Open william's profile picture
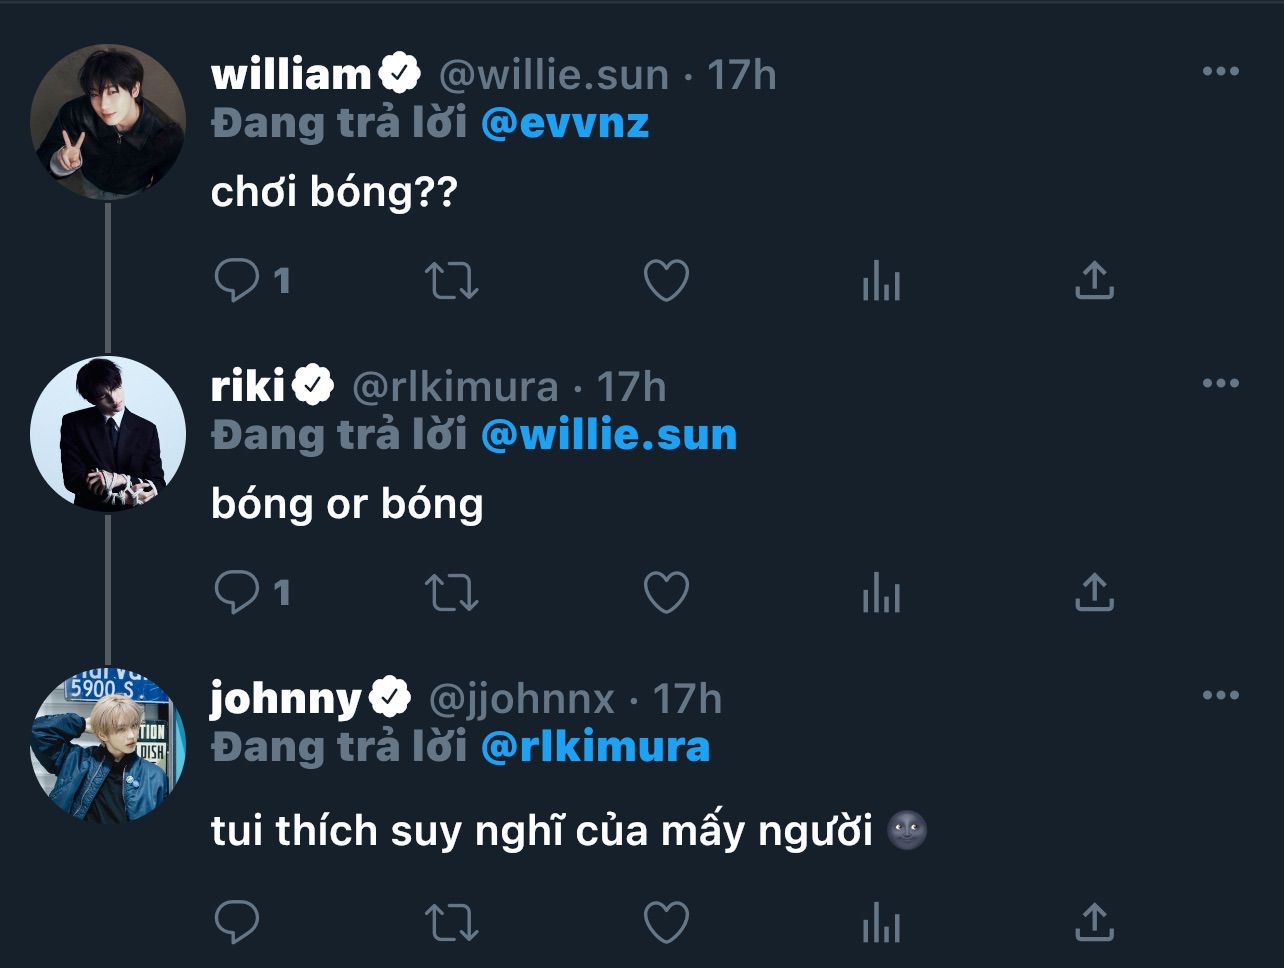Screen dimensions: 1284x968 108,122
